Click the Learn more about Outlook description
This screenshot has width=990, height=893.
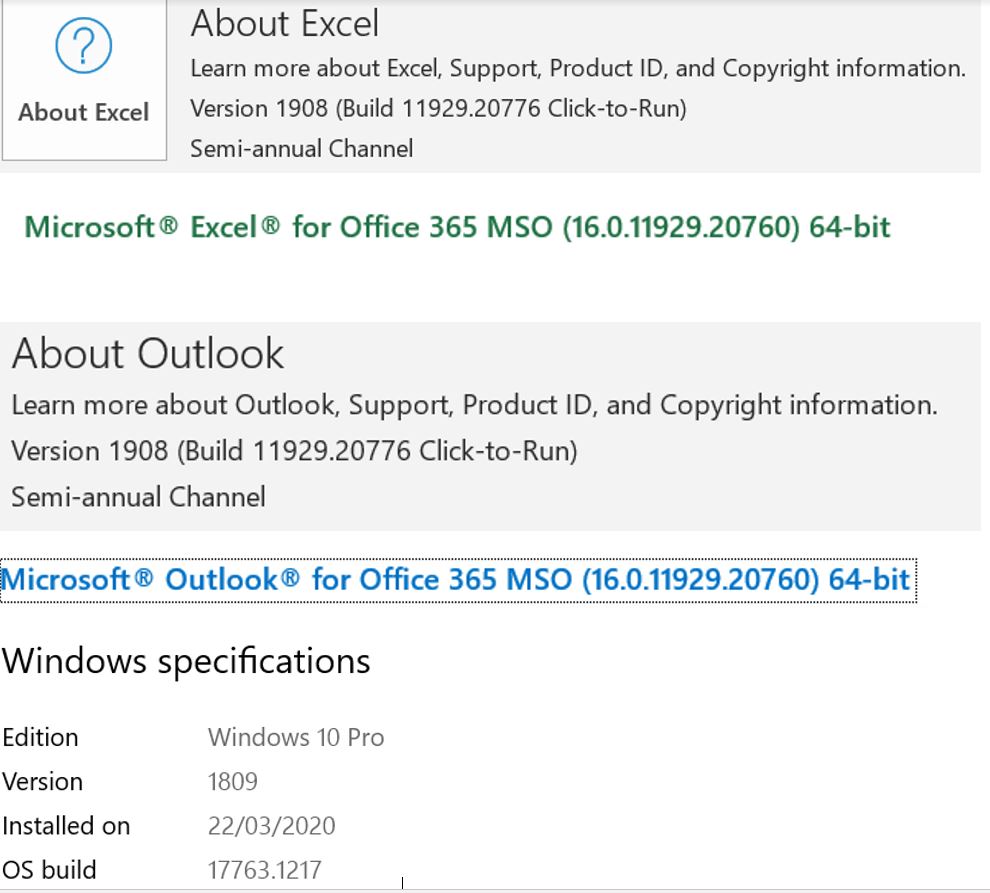pyautogui.click(x=474, y=405)
